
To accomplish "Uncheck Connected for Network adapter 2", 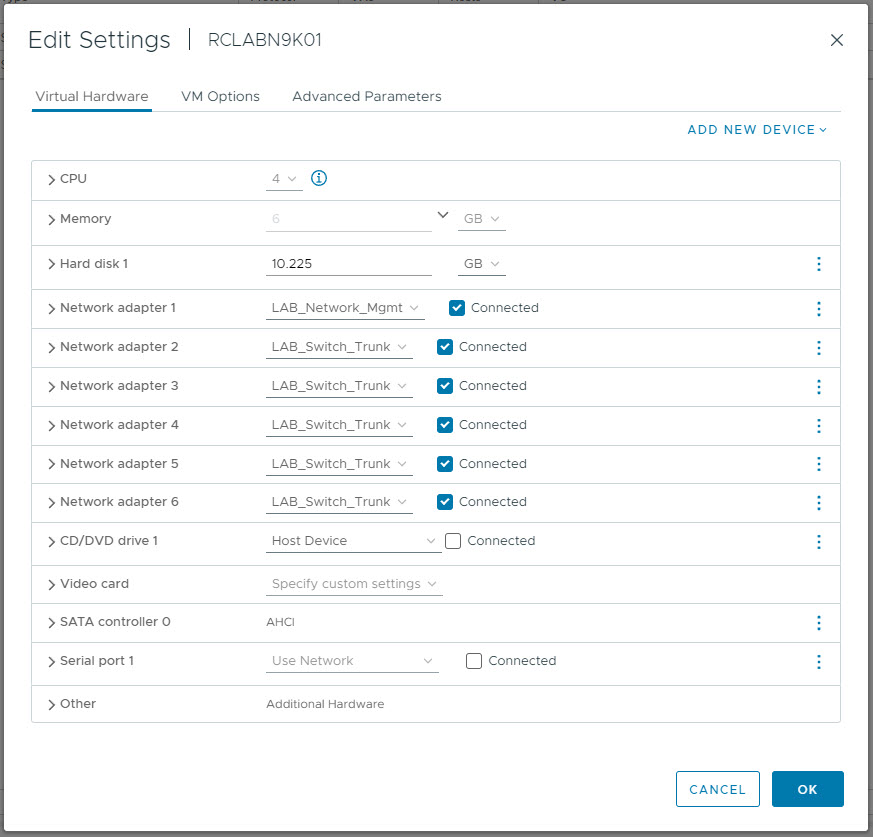I will [x=445, y=347].
